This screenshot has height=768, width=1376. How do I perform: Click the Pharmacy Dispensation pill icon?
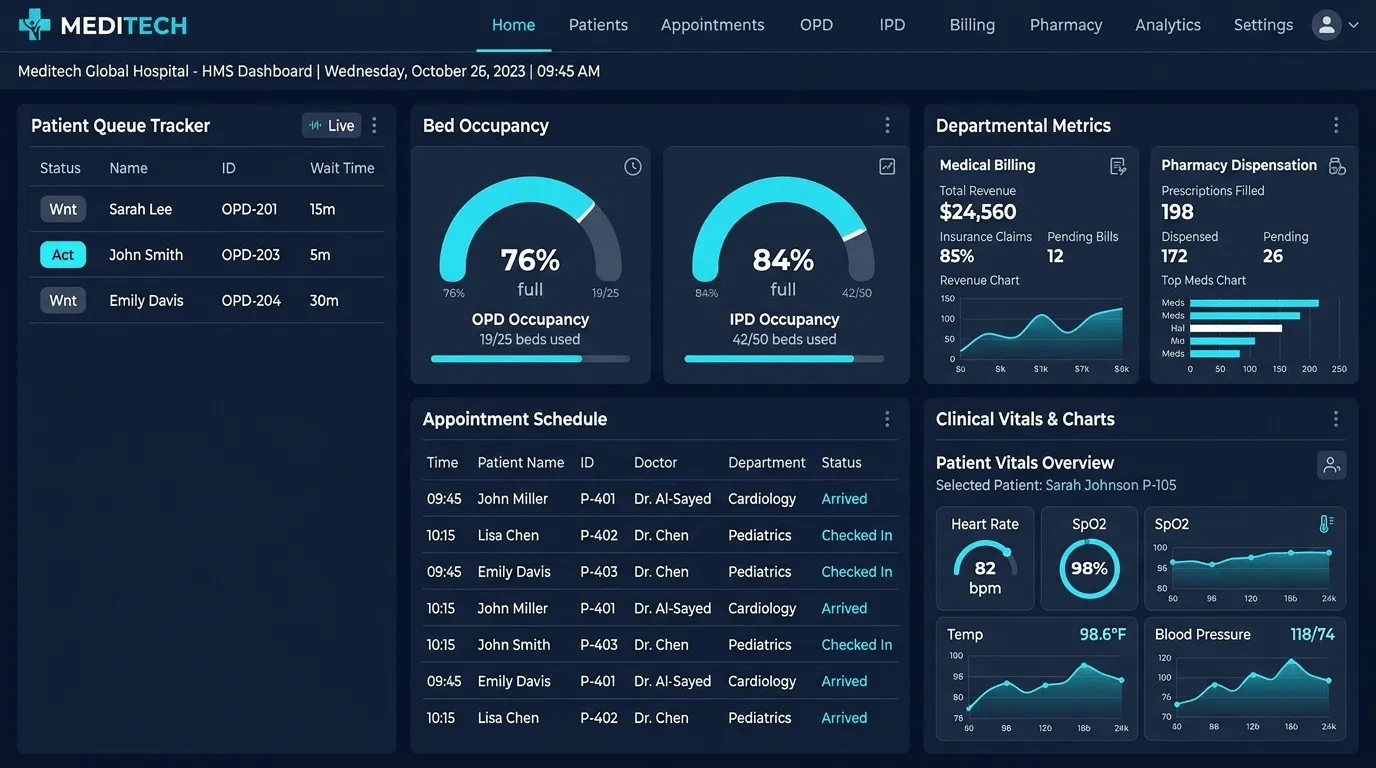point(1337,166)
